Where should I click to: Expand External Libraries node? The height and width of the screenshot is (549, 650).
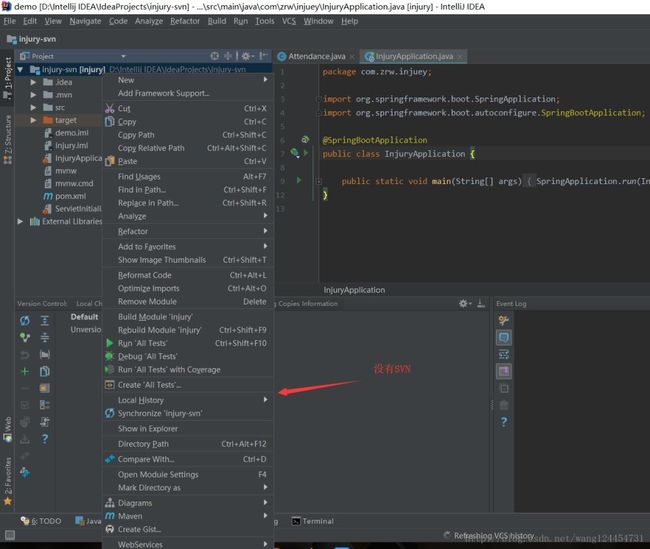(x=20, y=221)
